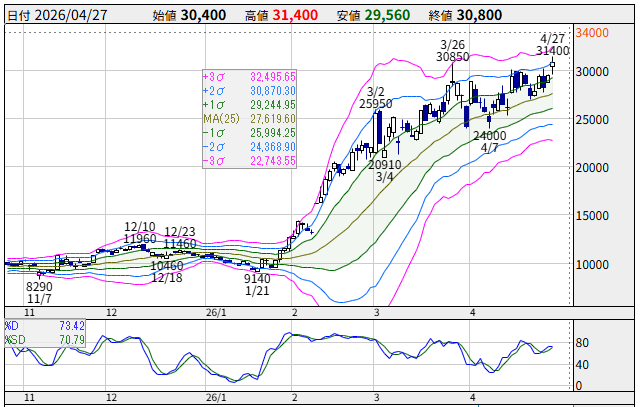The width and height of the screenshot is (640, 407).
Task: Click the +3σ 32,495.65 legend row
Action: (x=249, y=76)
